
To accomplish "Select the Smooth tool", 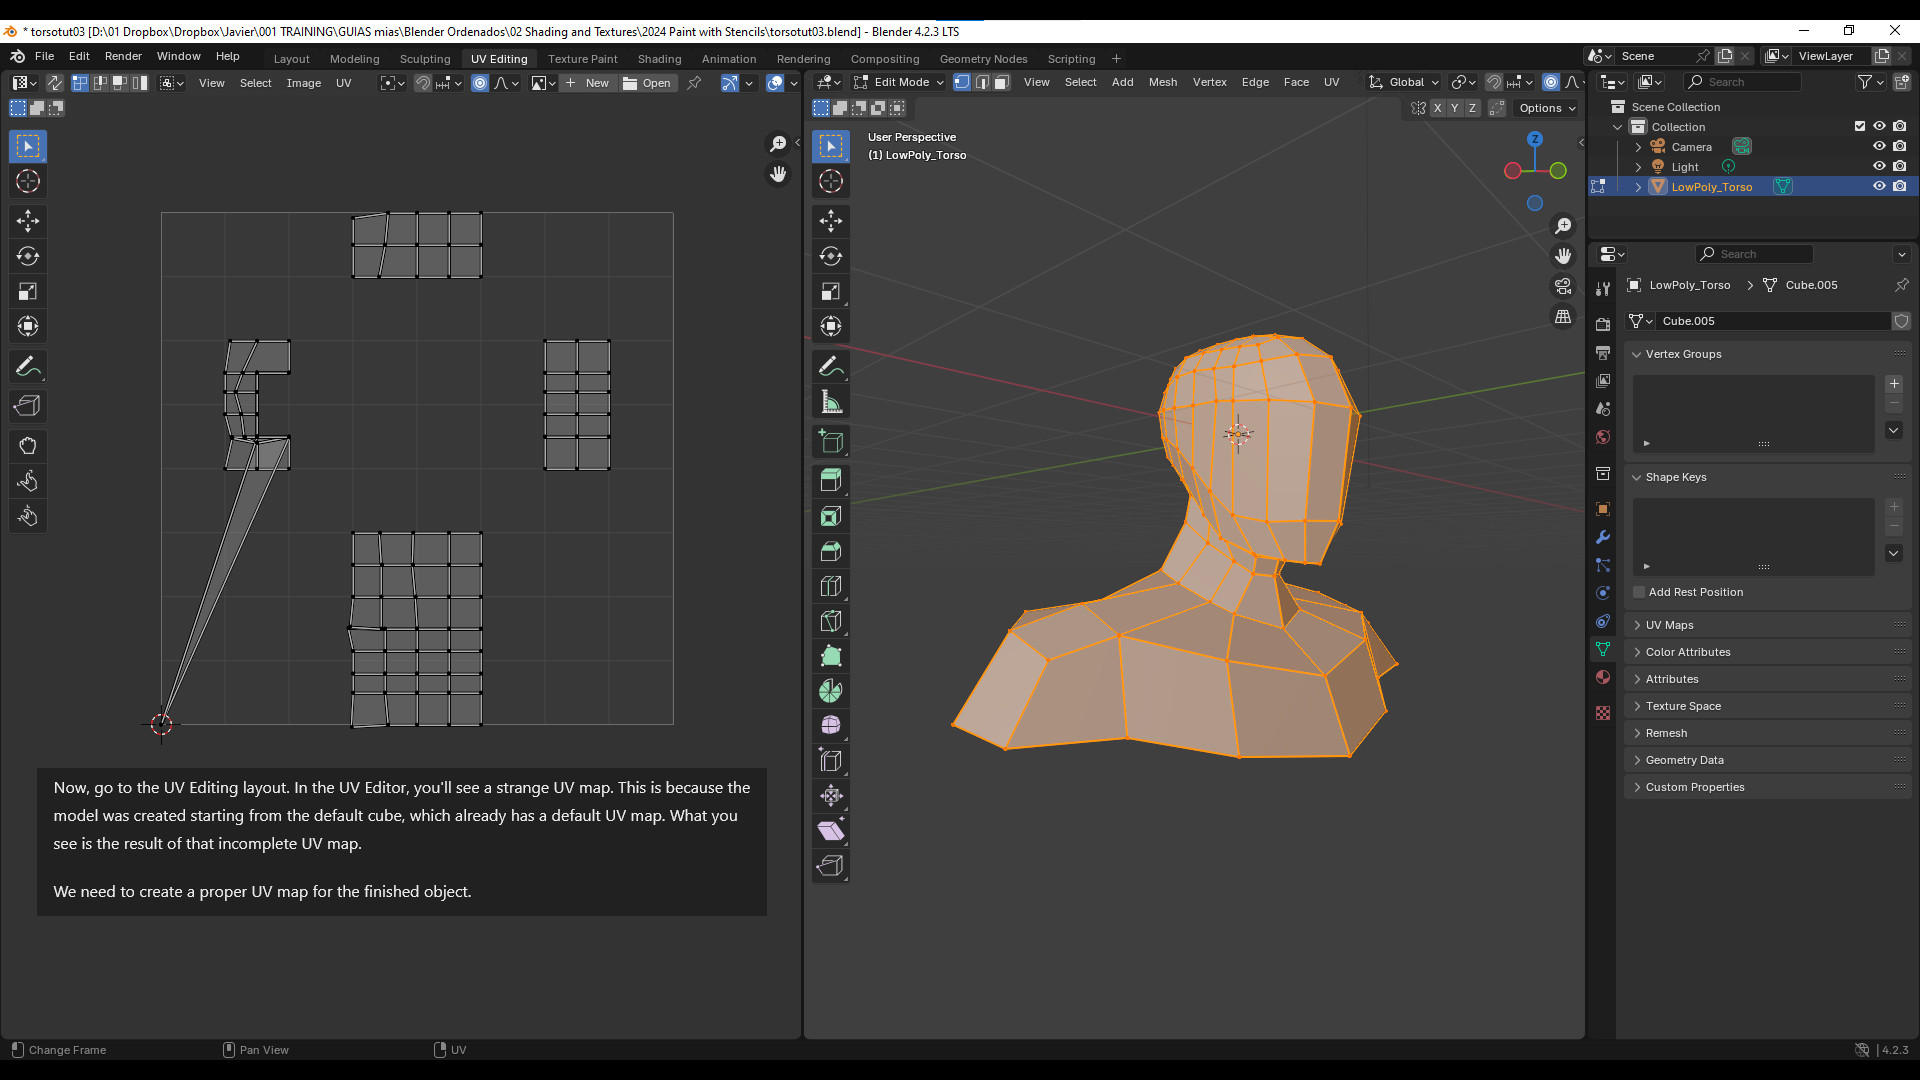I will (831, 725).
